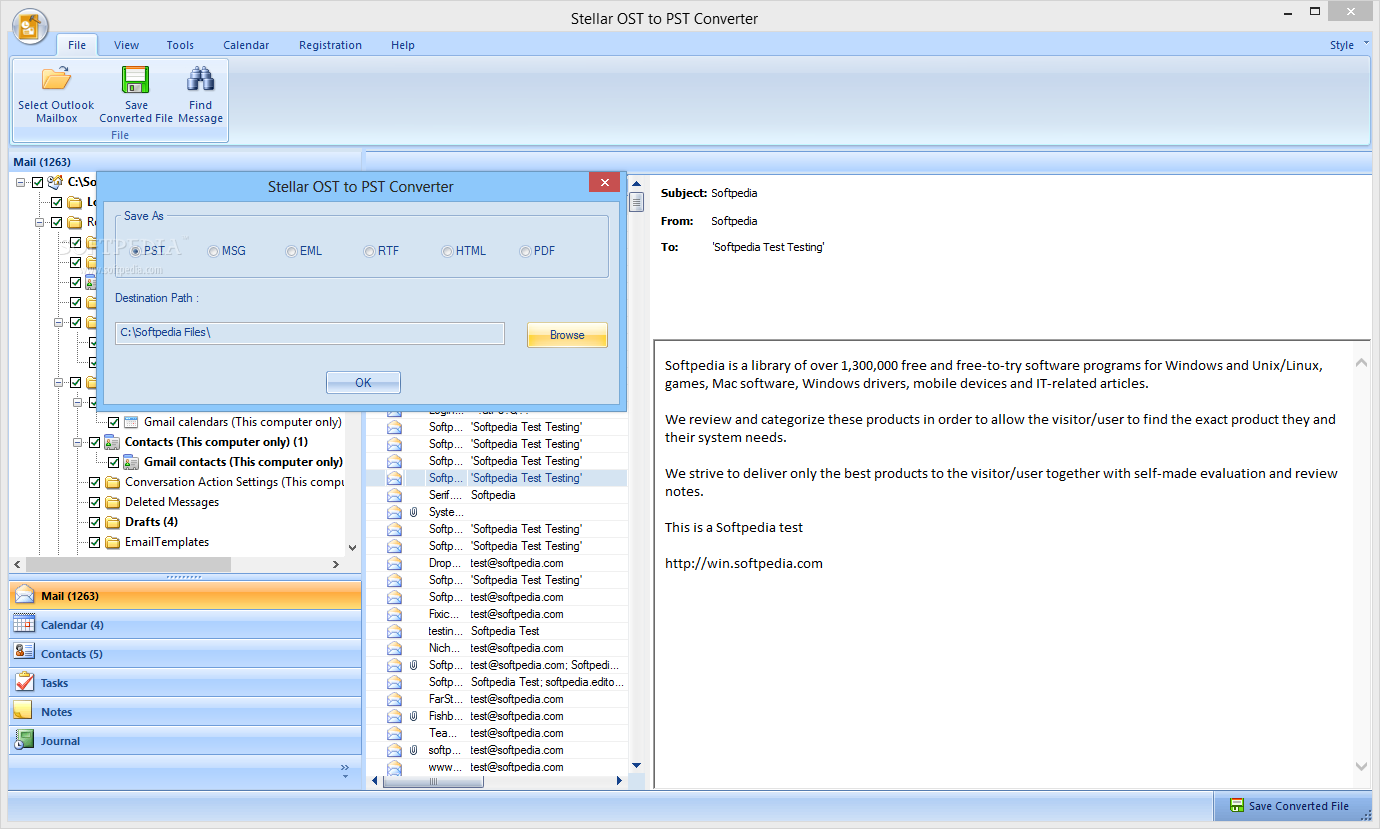Click the envelope icon of the FarSt... message

394,699
